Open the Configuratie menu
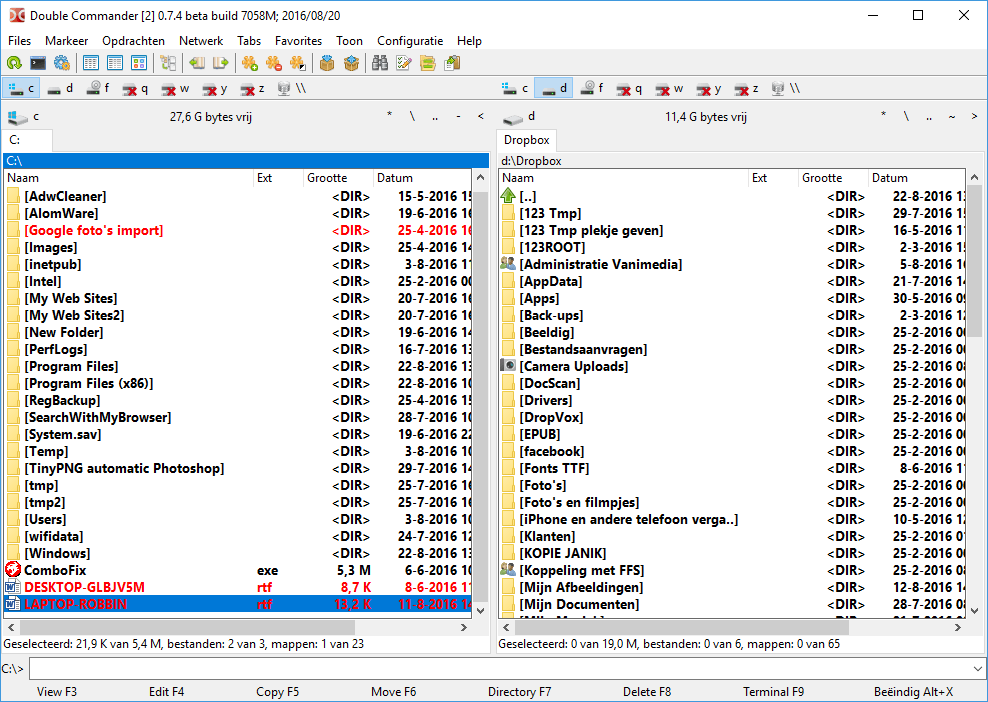This screenshot has width=988, height=702. click(410, 41)
